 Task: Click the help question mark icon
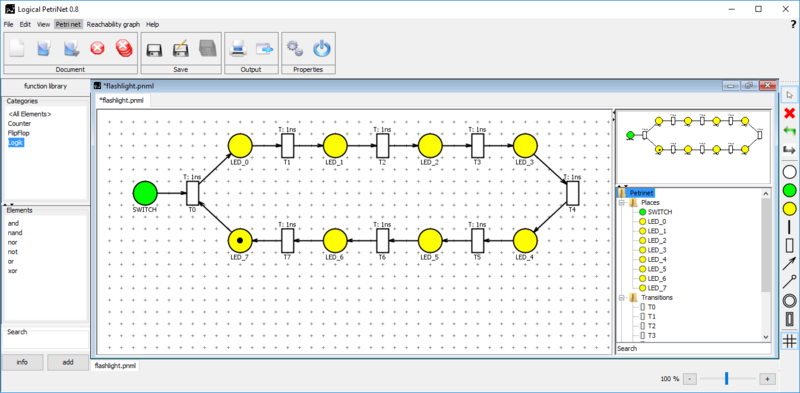click(793, 24)
